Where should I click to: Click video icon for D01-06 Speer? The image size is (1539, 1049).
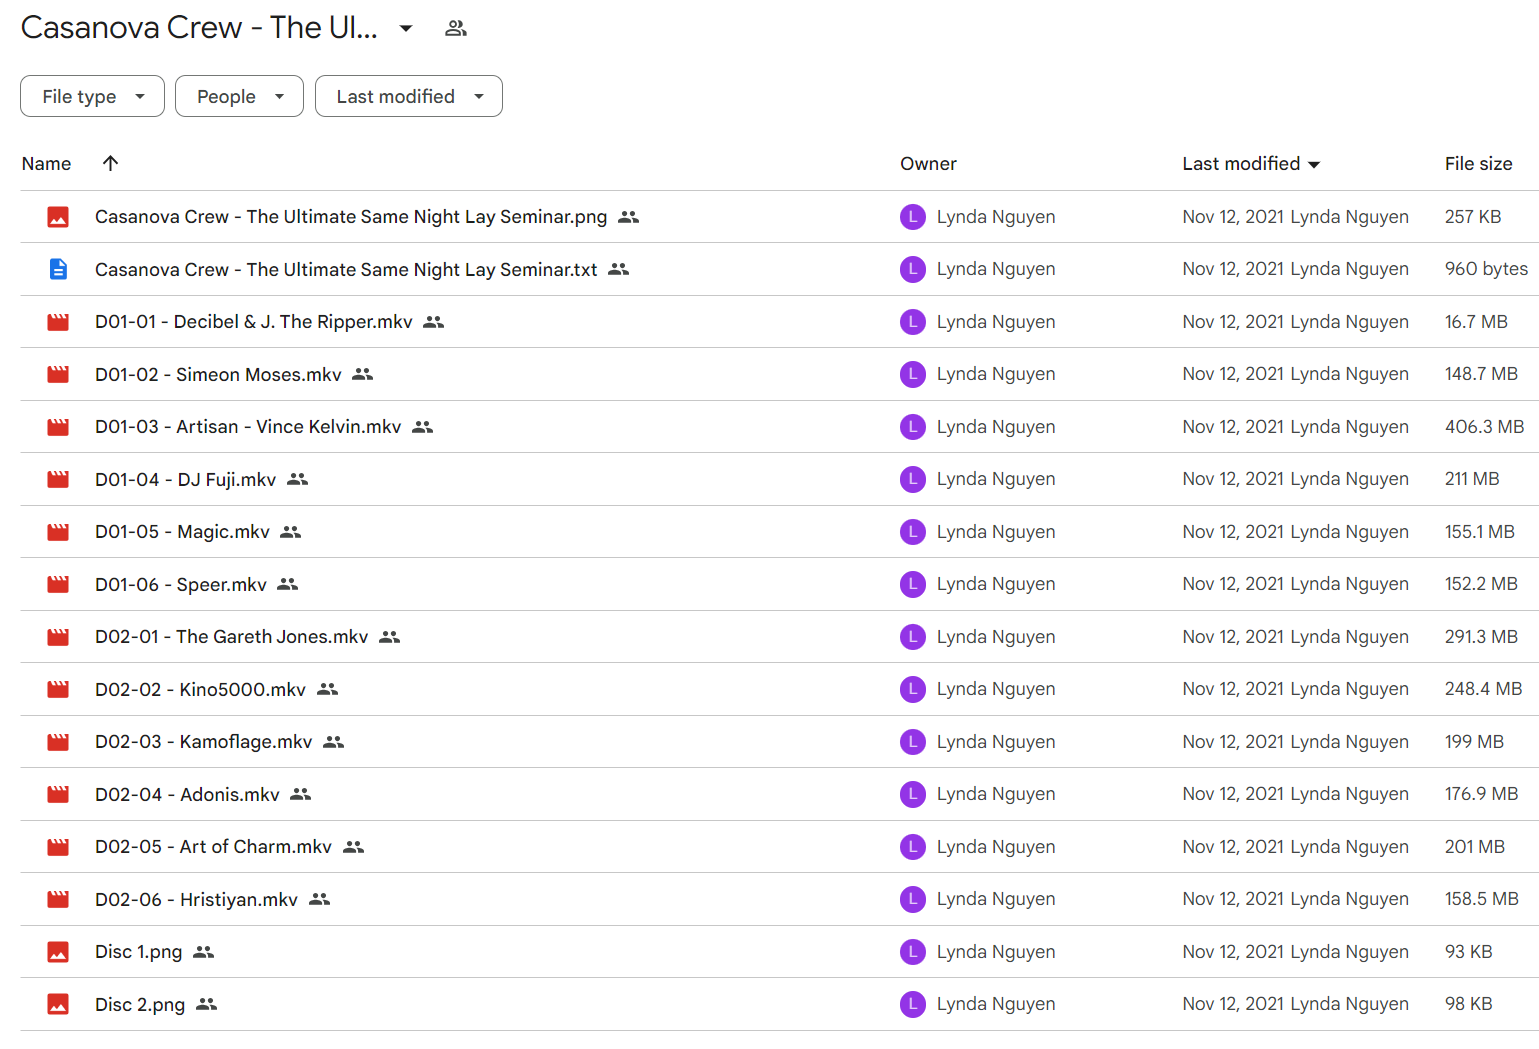click(x=59, y=584)
